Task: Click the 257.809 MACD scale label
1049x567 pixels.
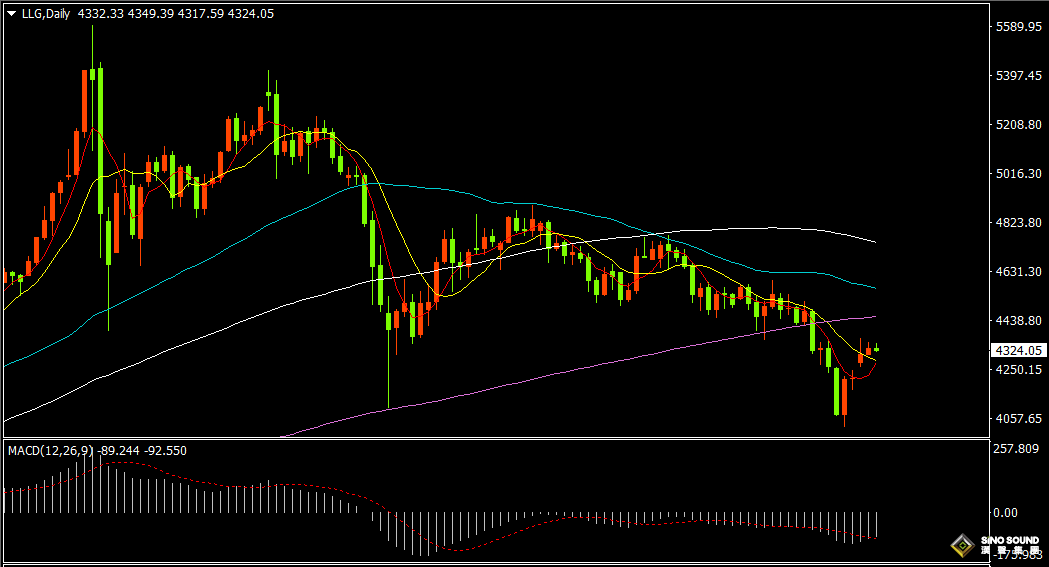Action: [1016, 449]
